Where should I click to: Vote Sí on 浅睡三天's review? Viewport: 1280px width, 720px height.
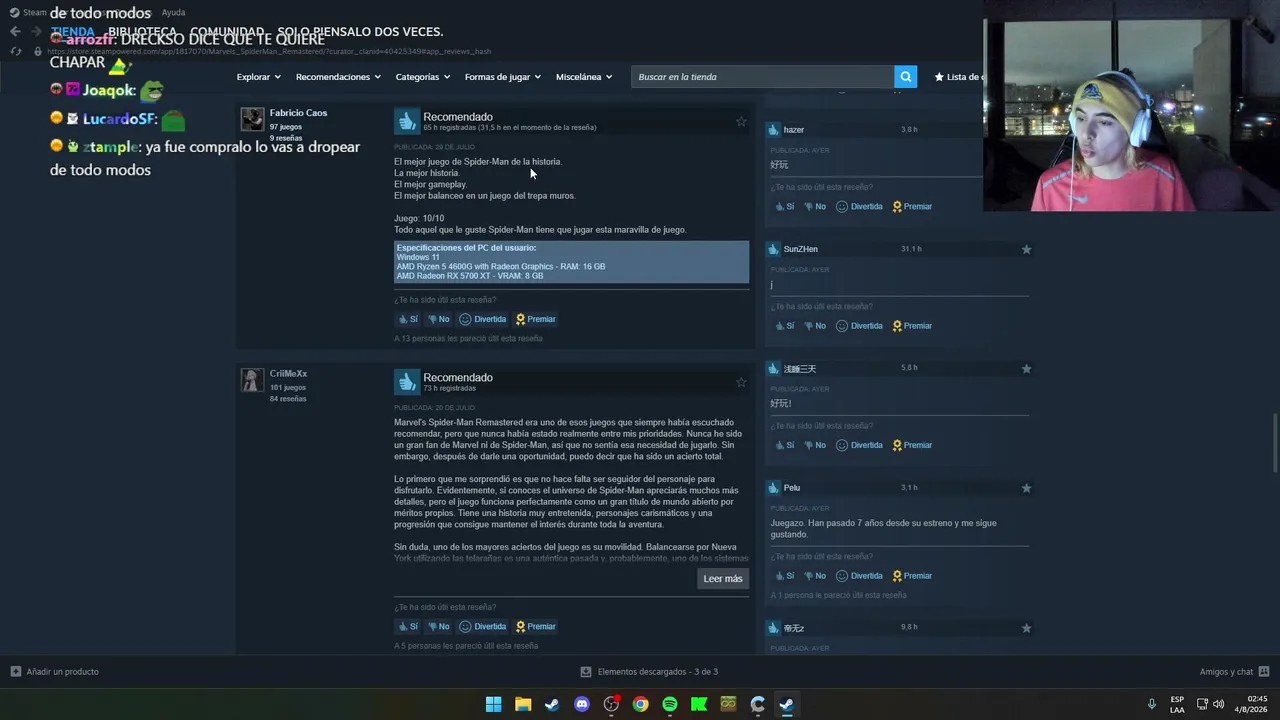tap(785, 445)
